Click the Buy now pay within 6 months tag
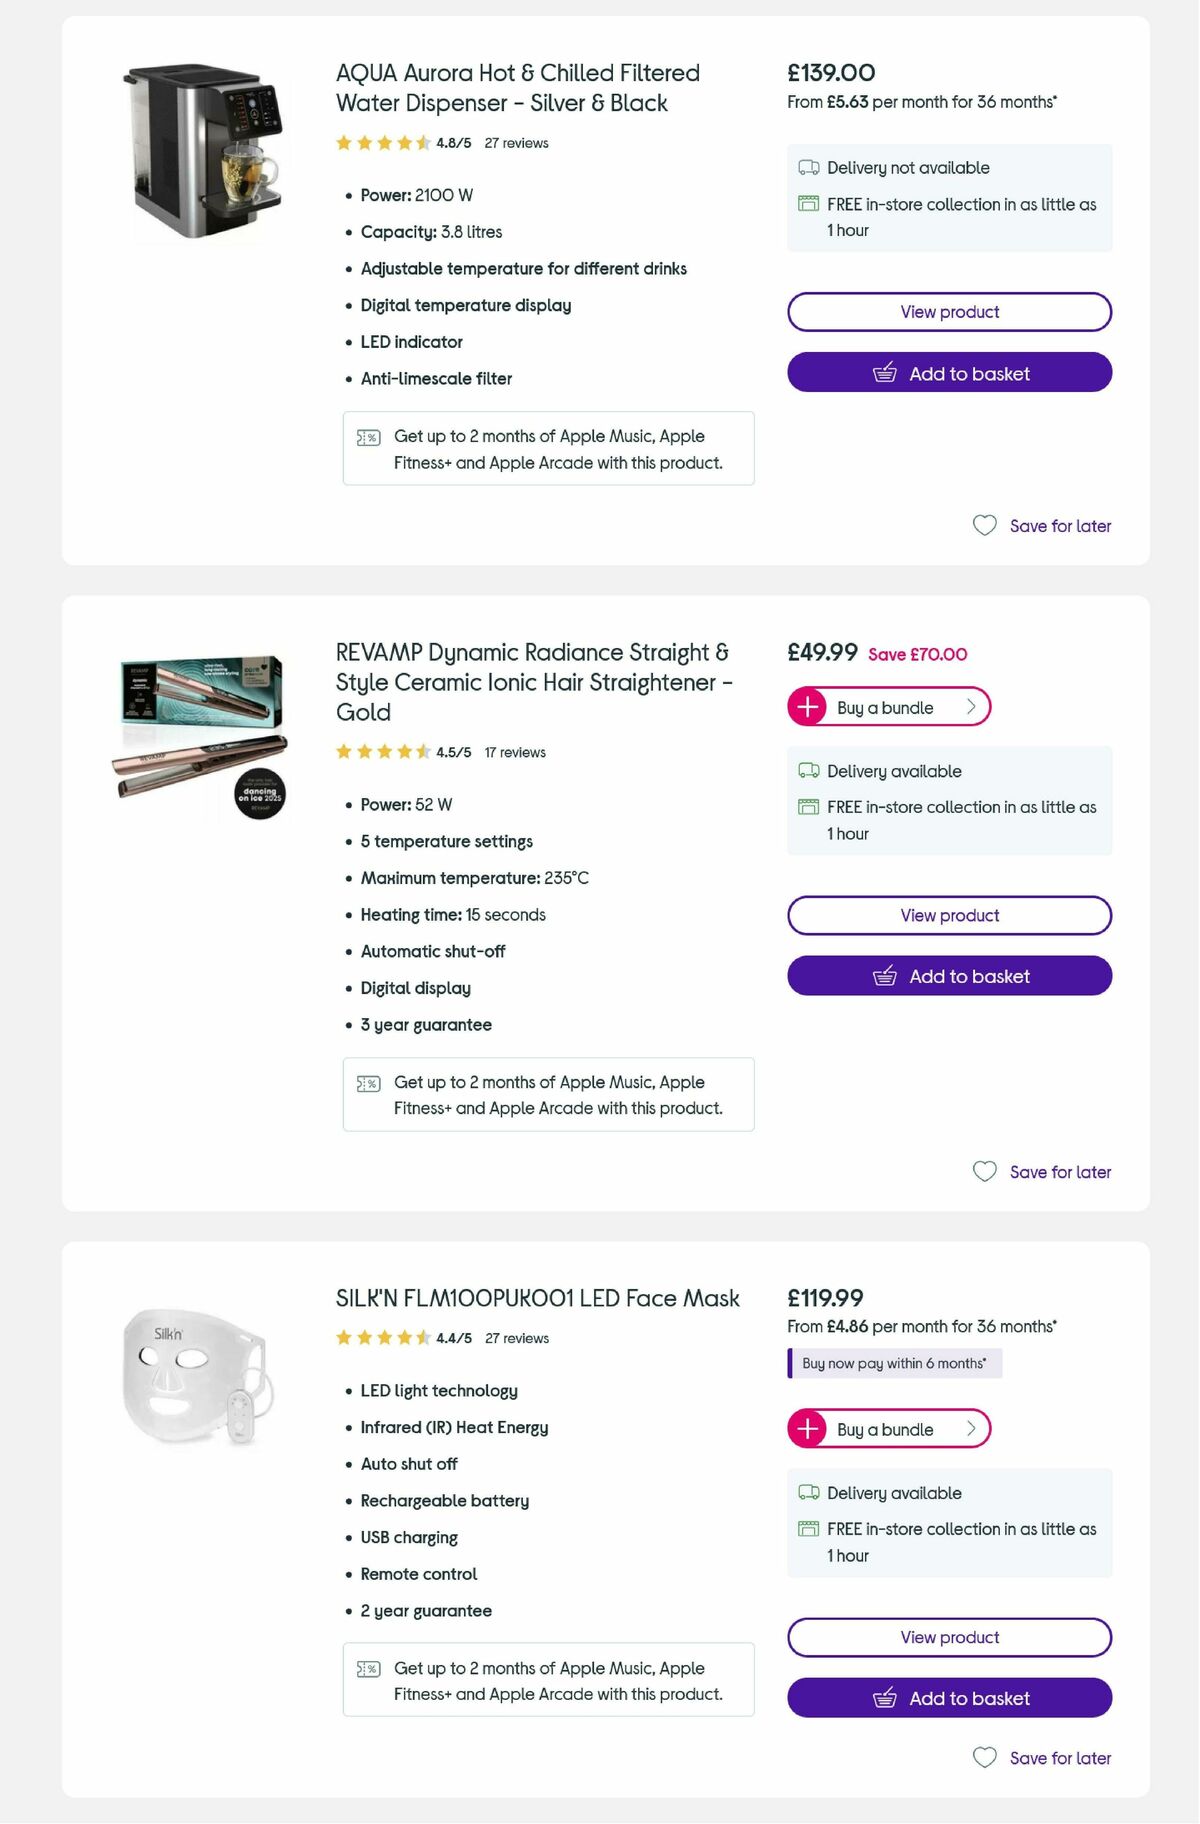 (895, 1362)
